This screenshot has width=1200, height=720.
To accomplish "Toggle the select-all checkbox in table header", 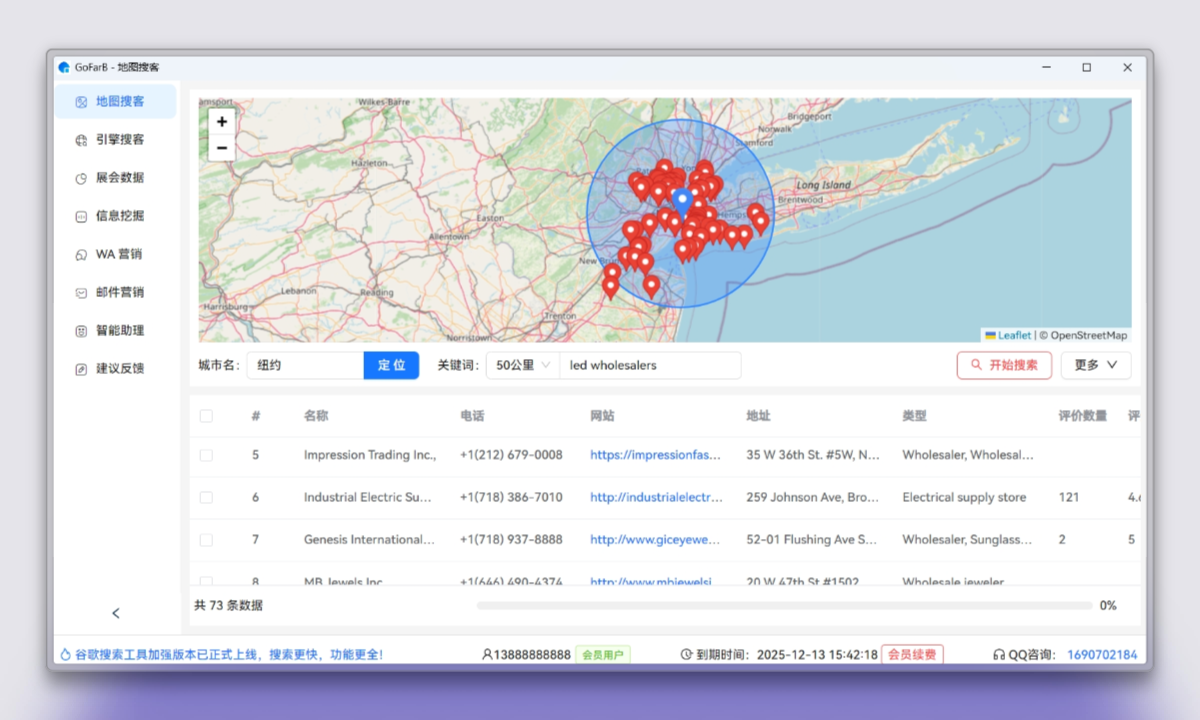I will [206, 416].
